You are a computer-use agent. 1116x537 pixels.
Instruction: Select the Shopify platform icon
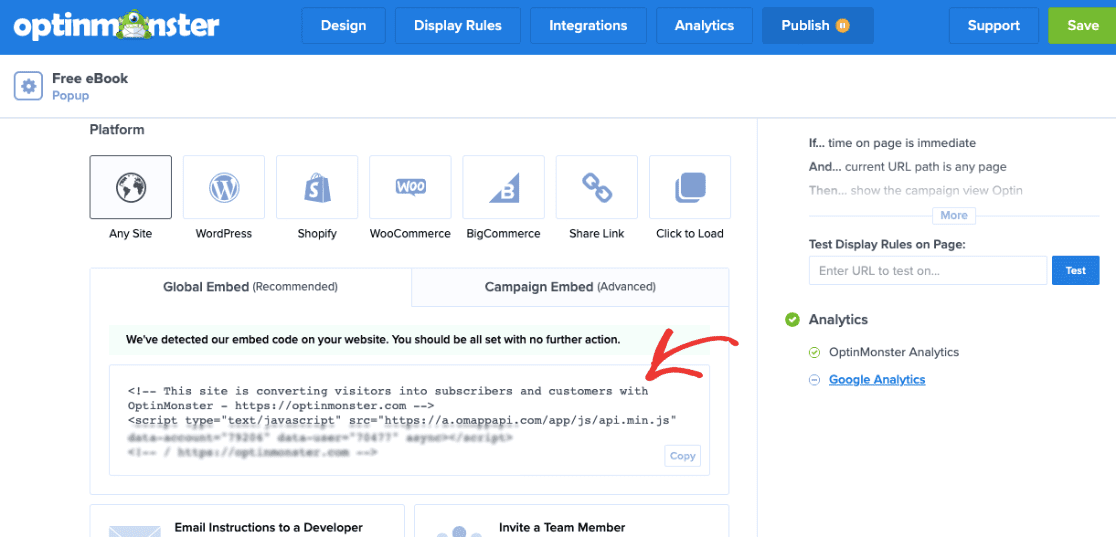click(x=317, y=187)
